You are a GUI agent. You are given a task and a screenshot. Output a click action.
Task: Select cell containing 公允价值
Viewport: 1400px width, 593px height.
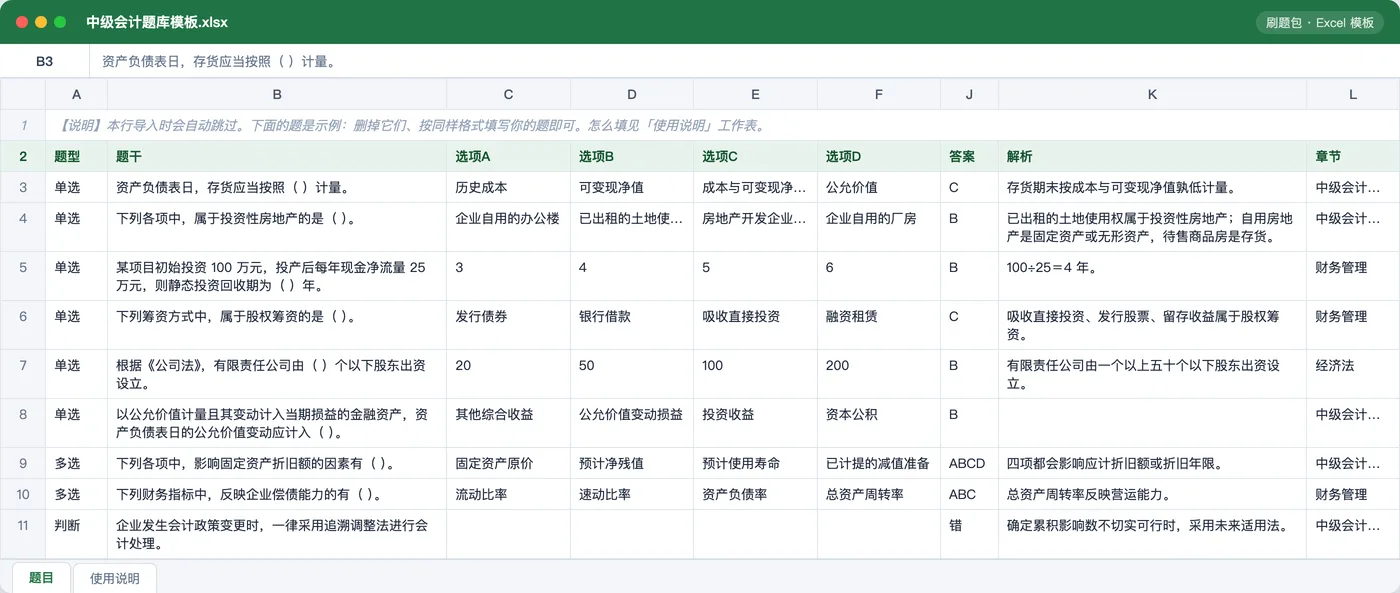tap(879, 187)
